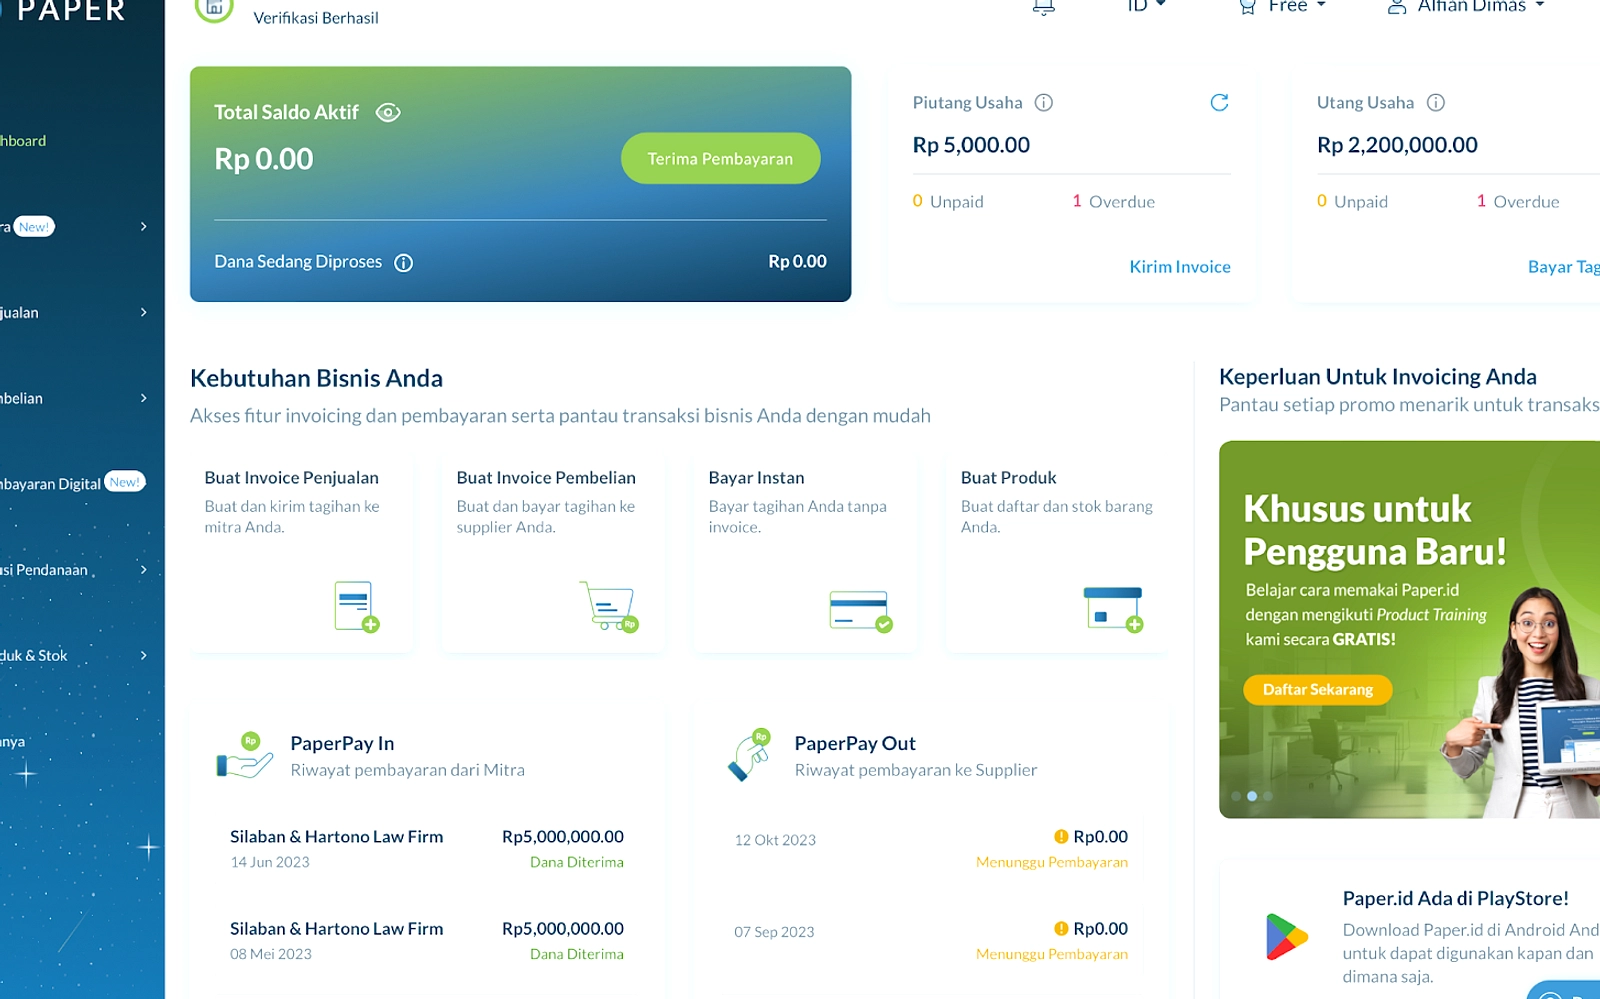
Task: Toggle Total Saldo Aktif eye visibility icon
Action: coord(388,113)
